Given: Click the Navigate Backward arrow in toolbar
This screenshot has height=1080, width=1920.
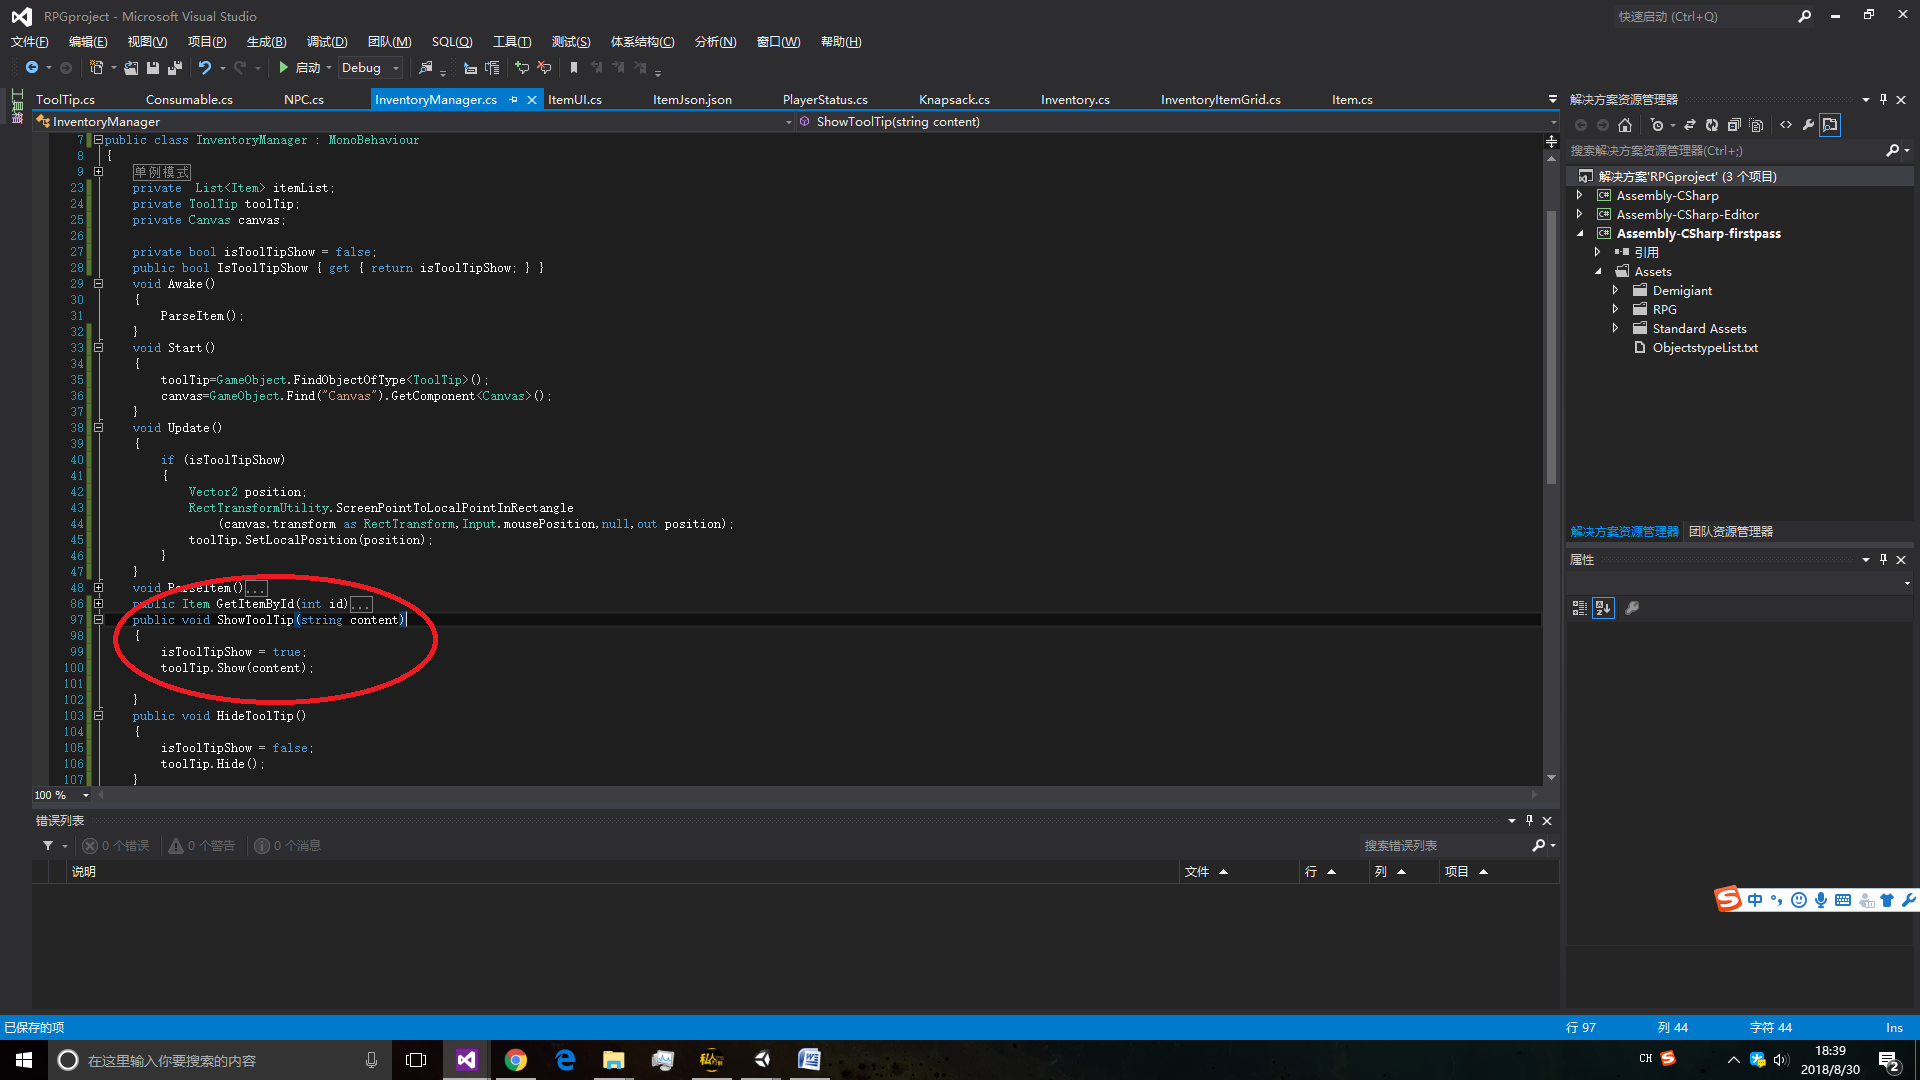Looking at the screenshot, I should pyautogui.click(x=32, y=67).
